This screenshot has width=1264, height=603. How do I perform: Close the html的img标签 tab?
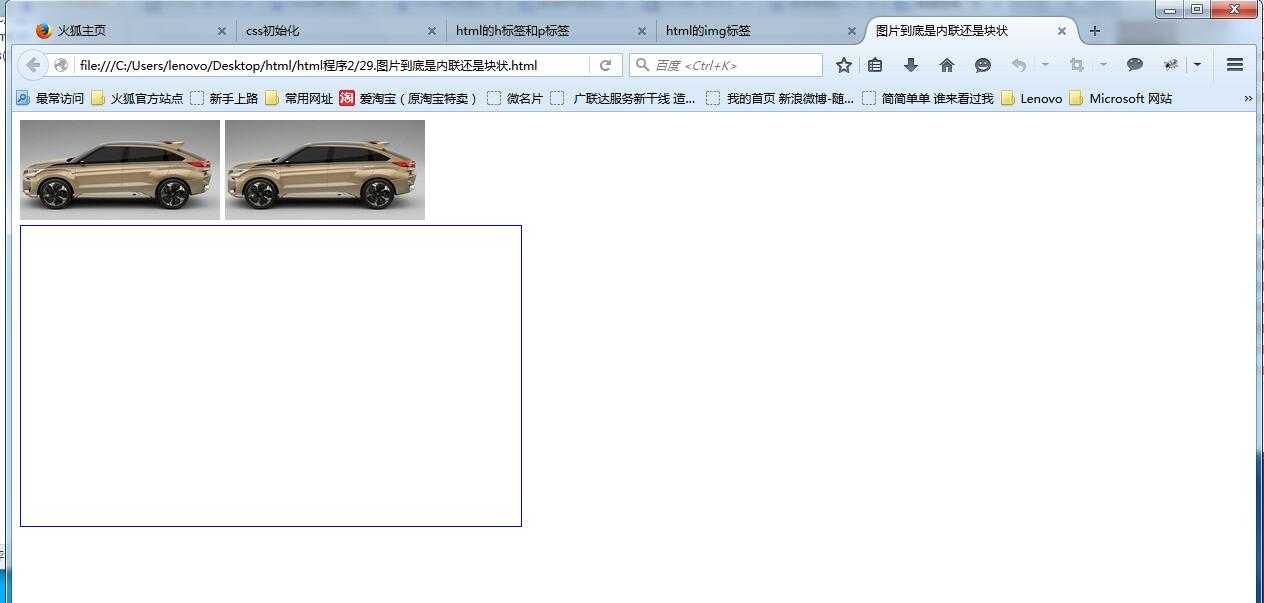click(852, 31)
